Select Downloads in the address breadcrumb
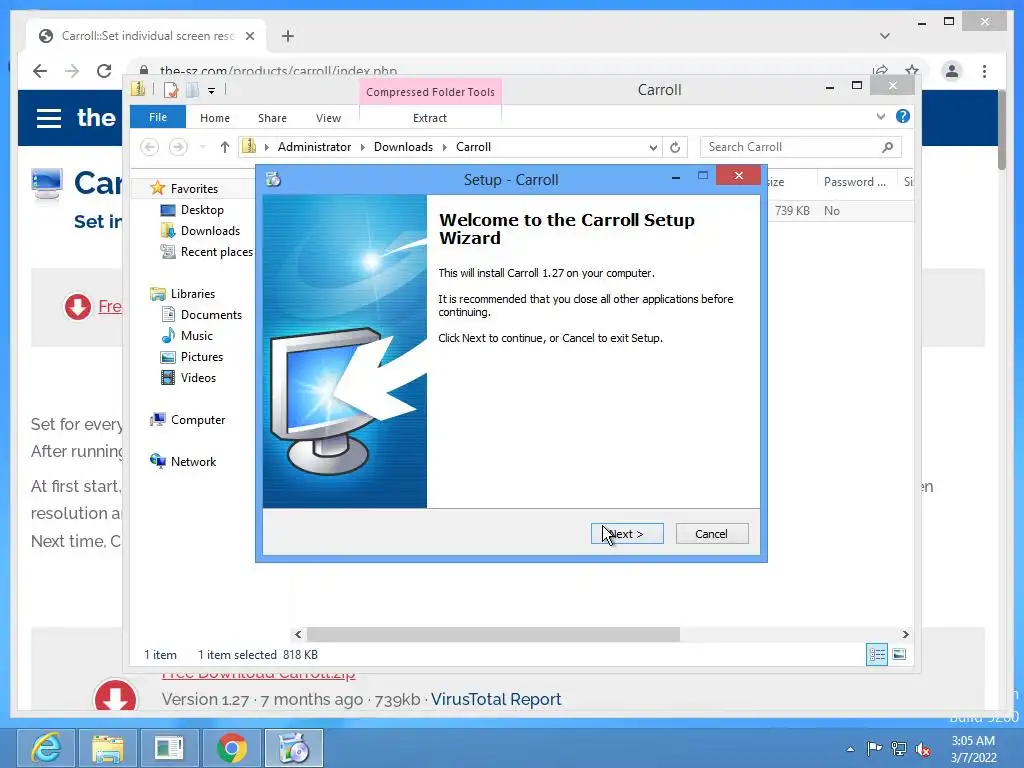Screen dimensions: 1024x768 [x=403, y=147]
